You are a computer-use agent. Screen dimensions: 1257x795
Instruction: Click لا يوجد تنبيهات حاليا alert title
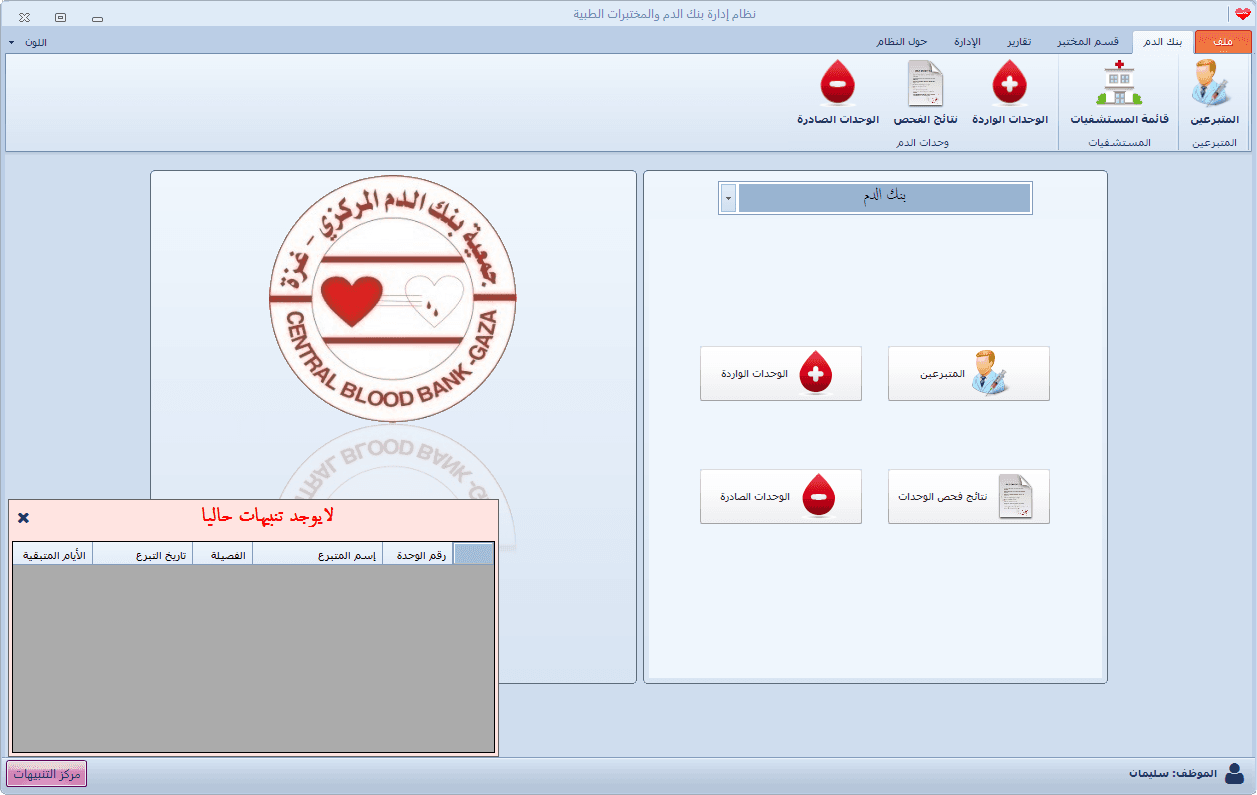(267, 516)
